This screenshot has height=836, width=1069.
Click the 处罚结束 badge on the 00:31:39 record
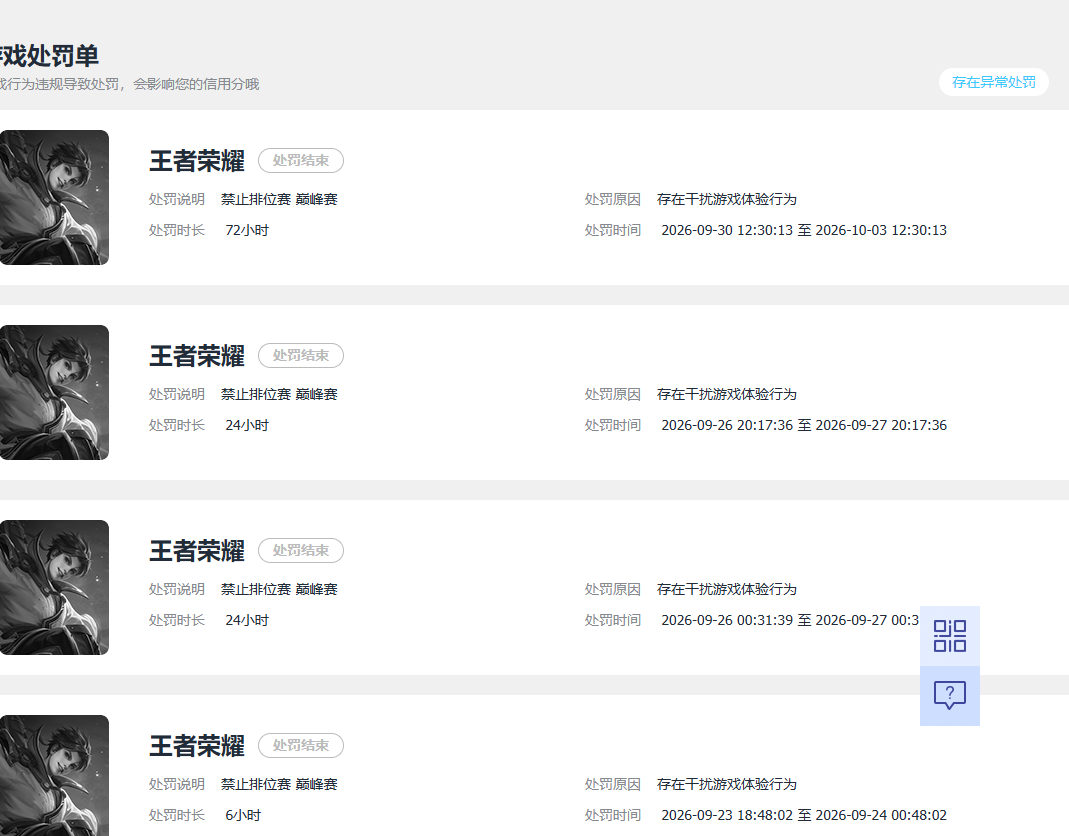click(301, 550)
